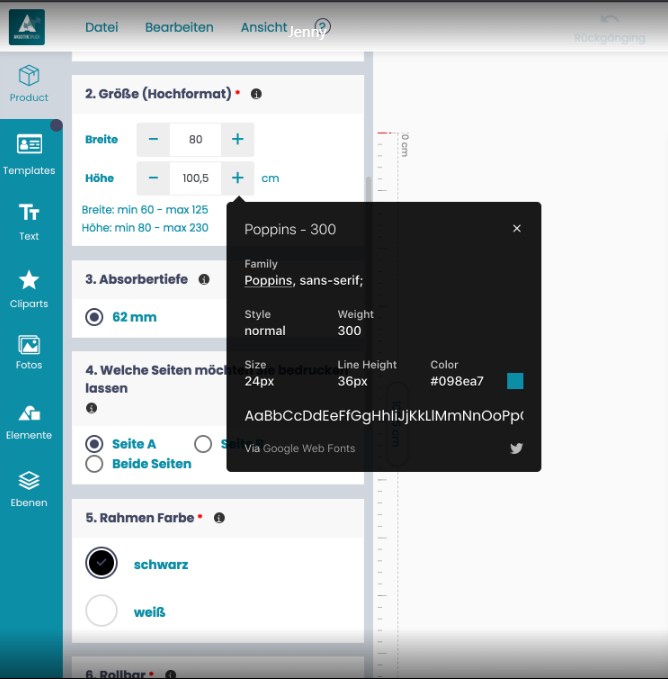The height and width of the screenshot is (679, 668).
Task: Select the Text tool in sidebar
Action: (29, 222)
